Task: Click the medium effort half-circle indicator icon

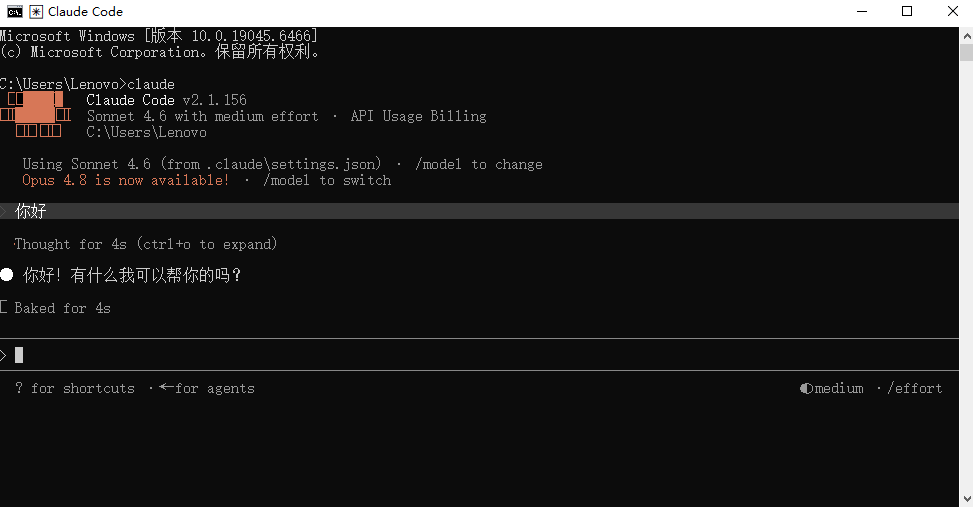Action: click(805, 388)
